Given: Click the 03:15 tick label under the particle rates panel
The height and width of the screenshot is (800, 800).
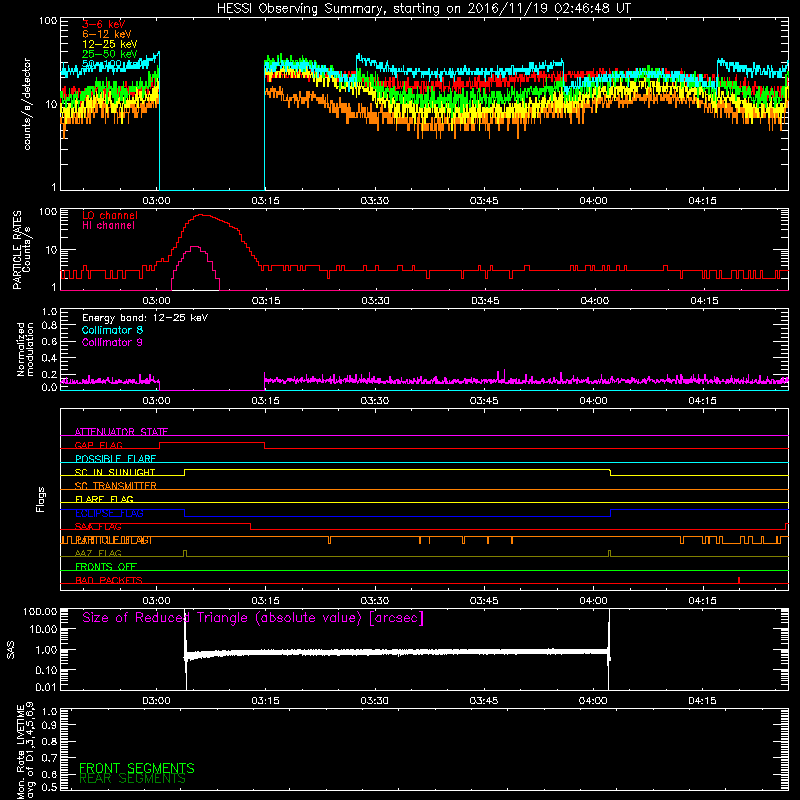Looking at the screenshot, I should pyautogui.click(x=266, y=301).
